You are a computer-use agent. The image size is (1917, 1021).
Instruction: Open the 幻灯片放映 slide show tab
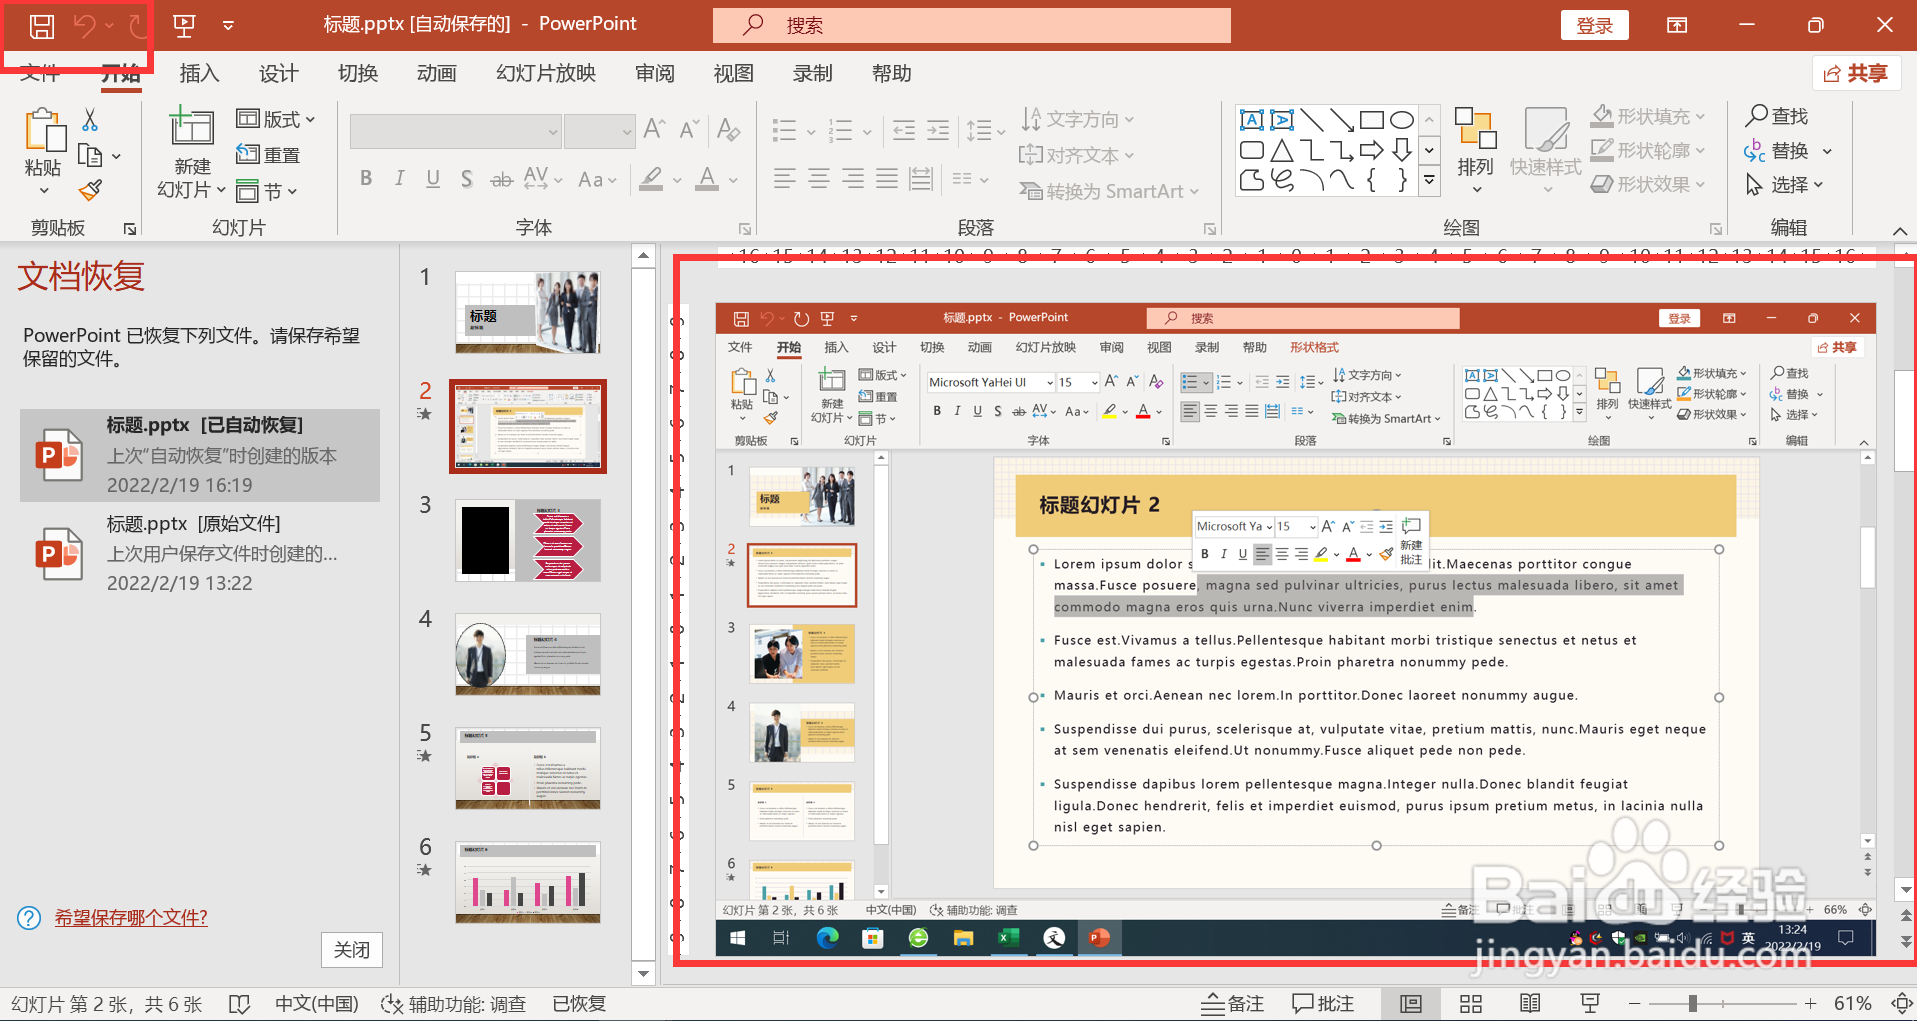coord(546,73)
